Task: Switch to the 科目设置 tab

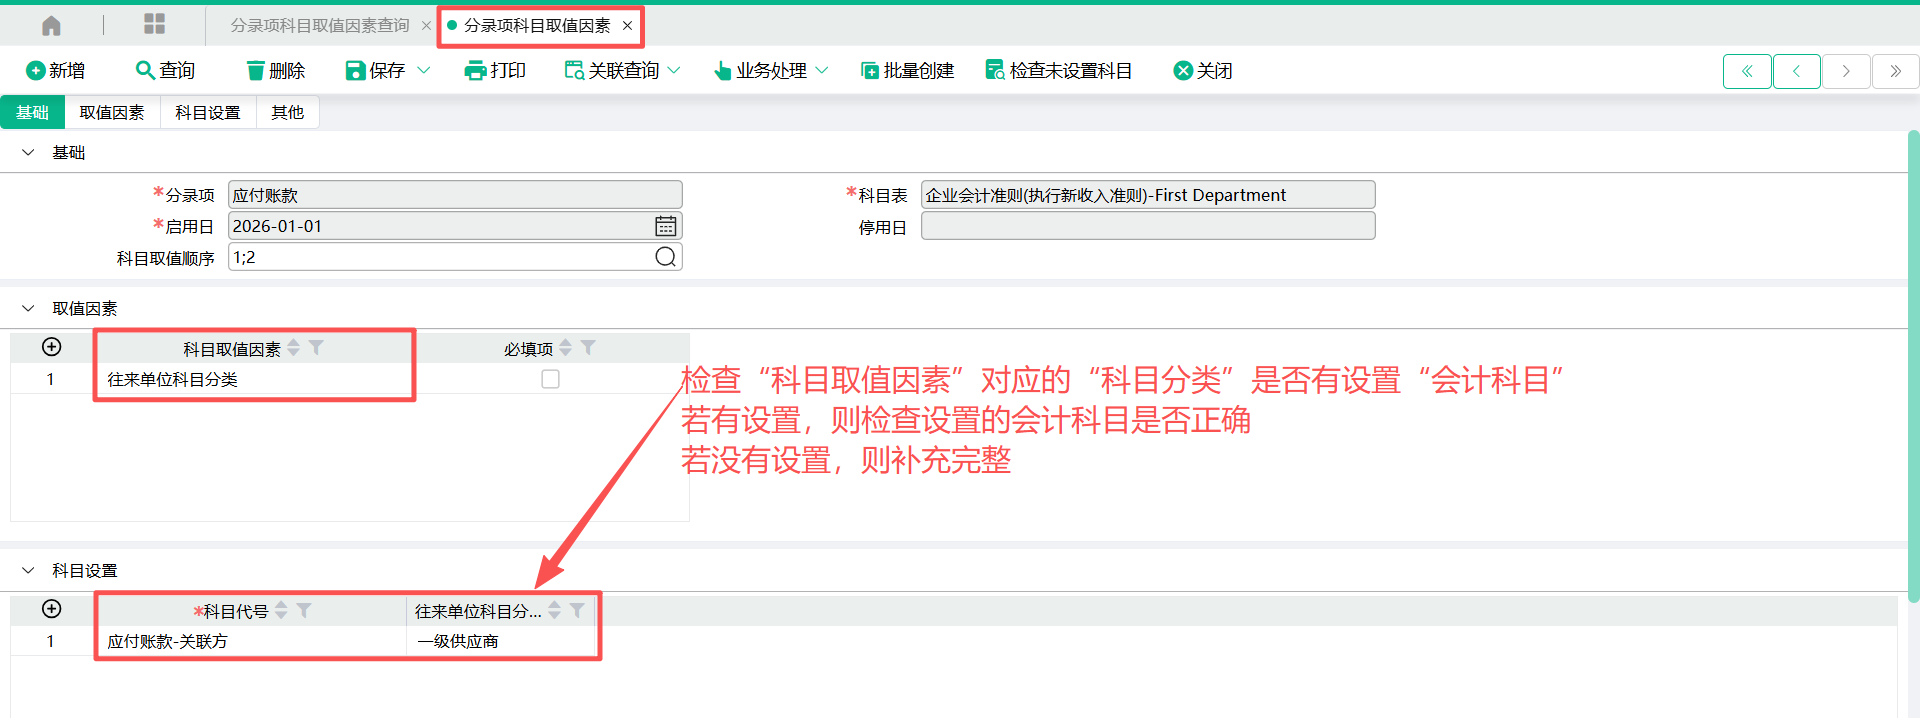Action: [207, 112]
